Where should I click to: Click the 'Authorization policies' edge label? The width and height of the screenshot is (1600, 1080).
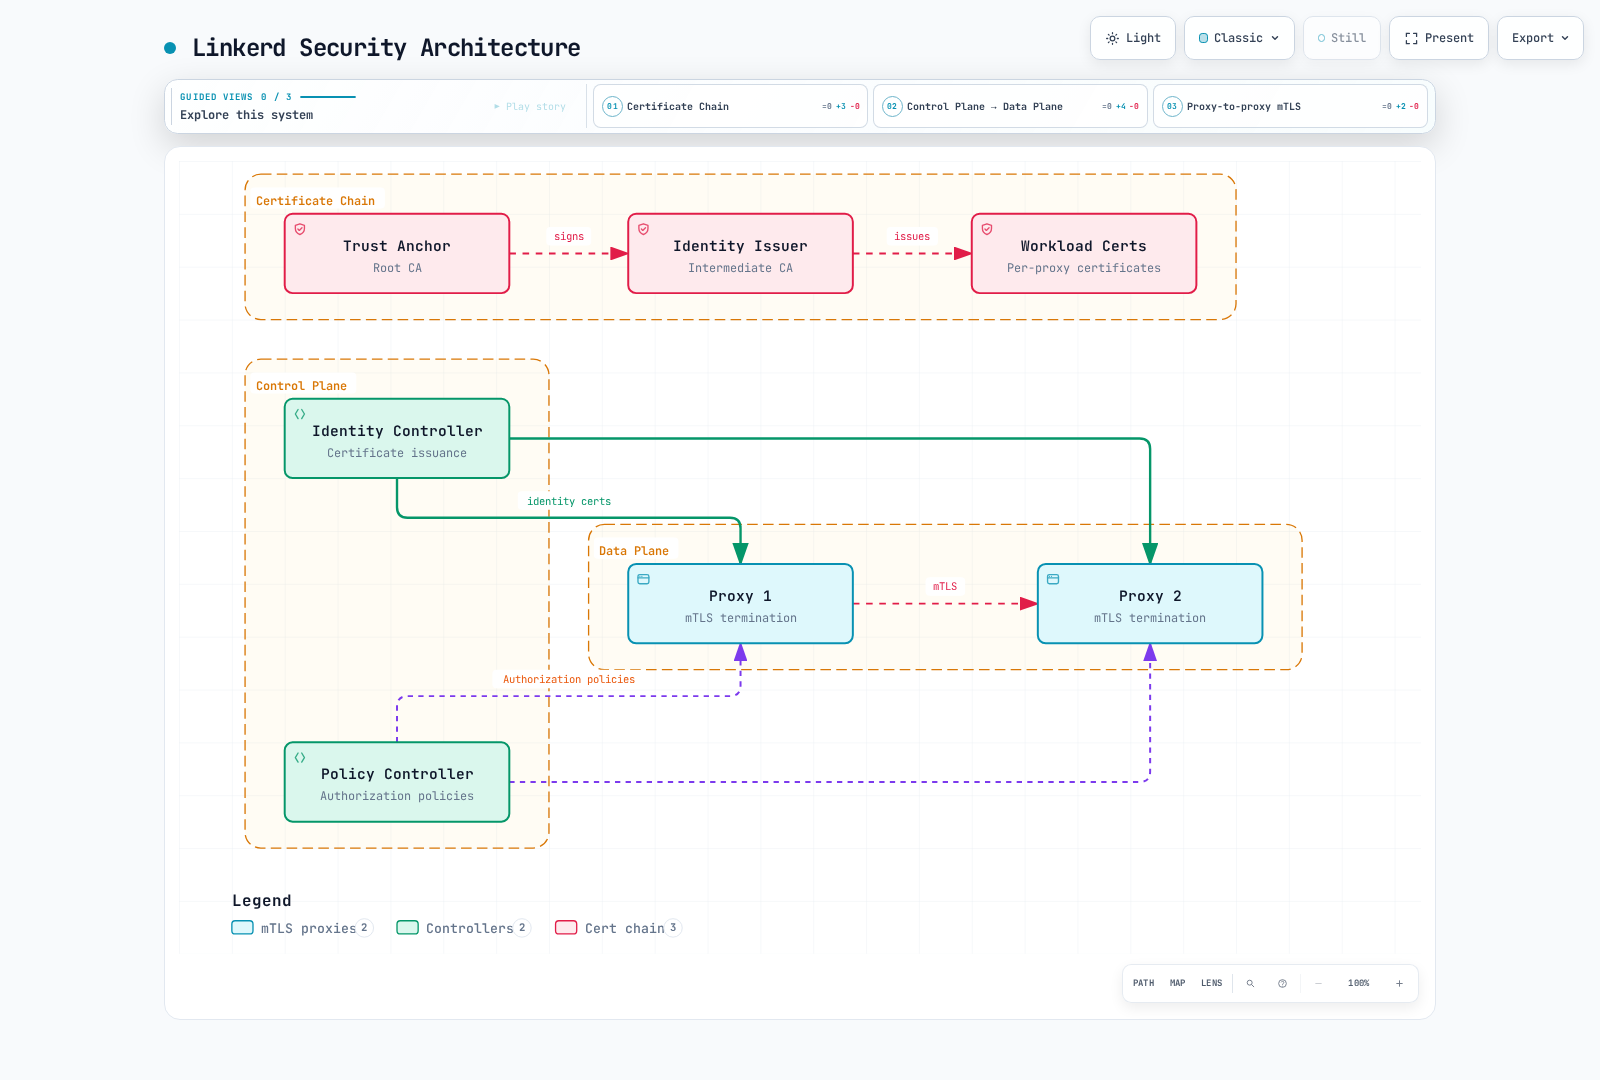(x=569, y=679)
